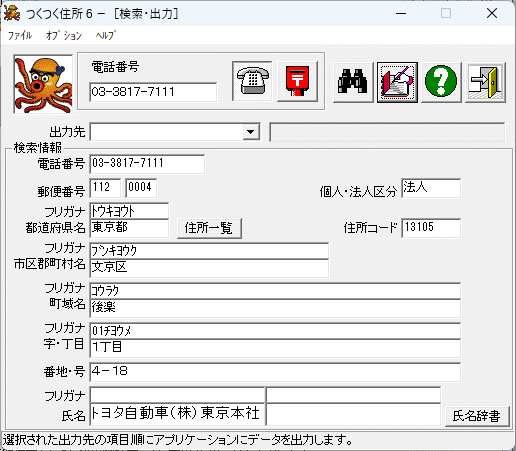Viewport: 516px width, 451px height.
Task: Click the top 電話番号 input field
Action: 153,92
